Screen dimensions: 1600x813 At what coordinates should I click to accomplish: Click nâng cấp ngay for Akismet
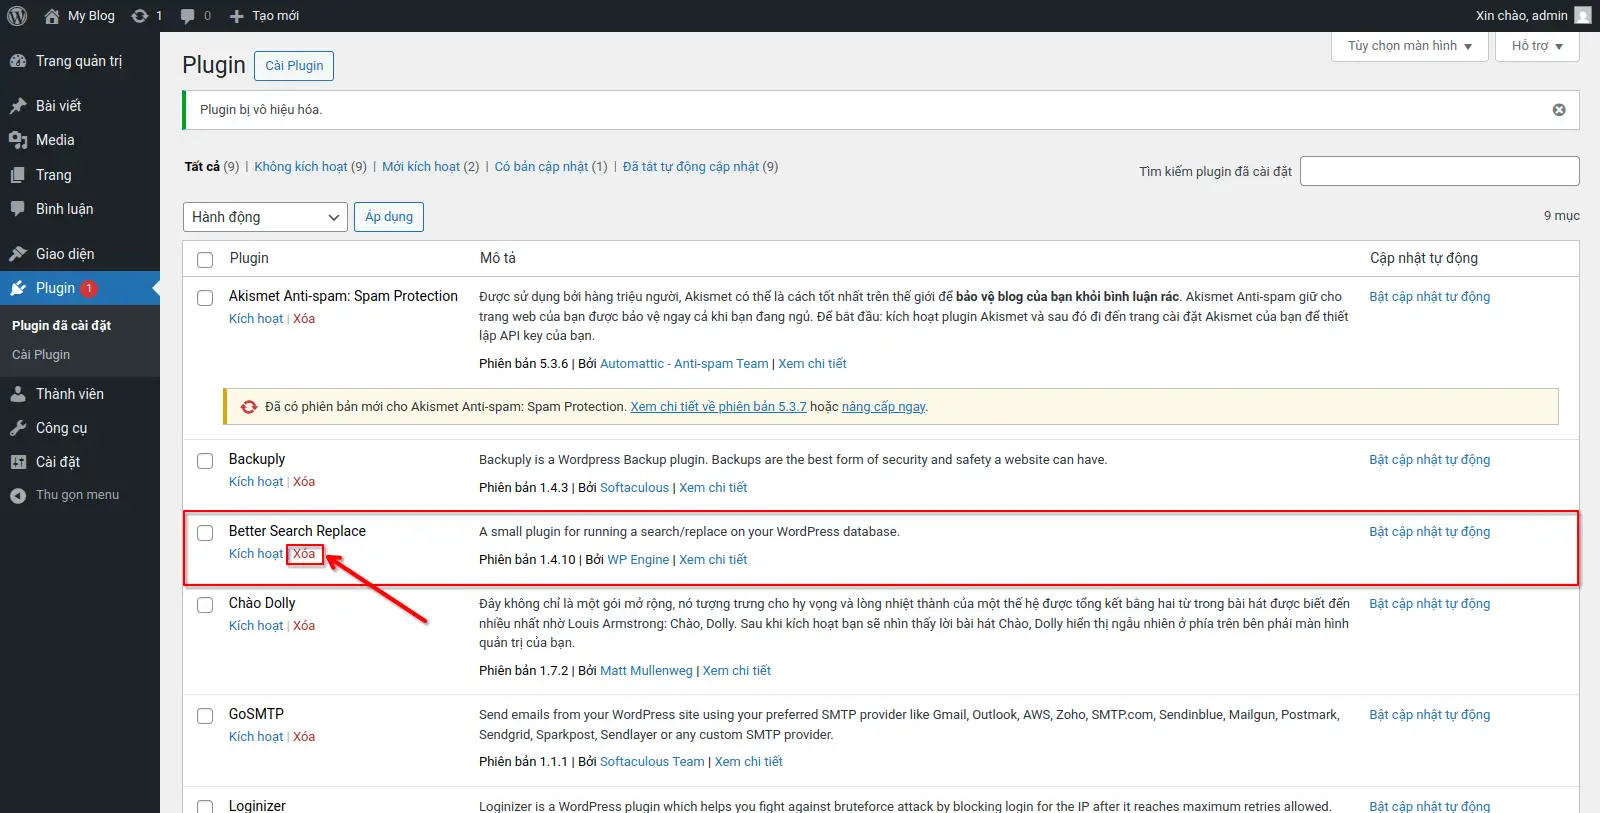tap(883, 407)
